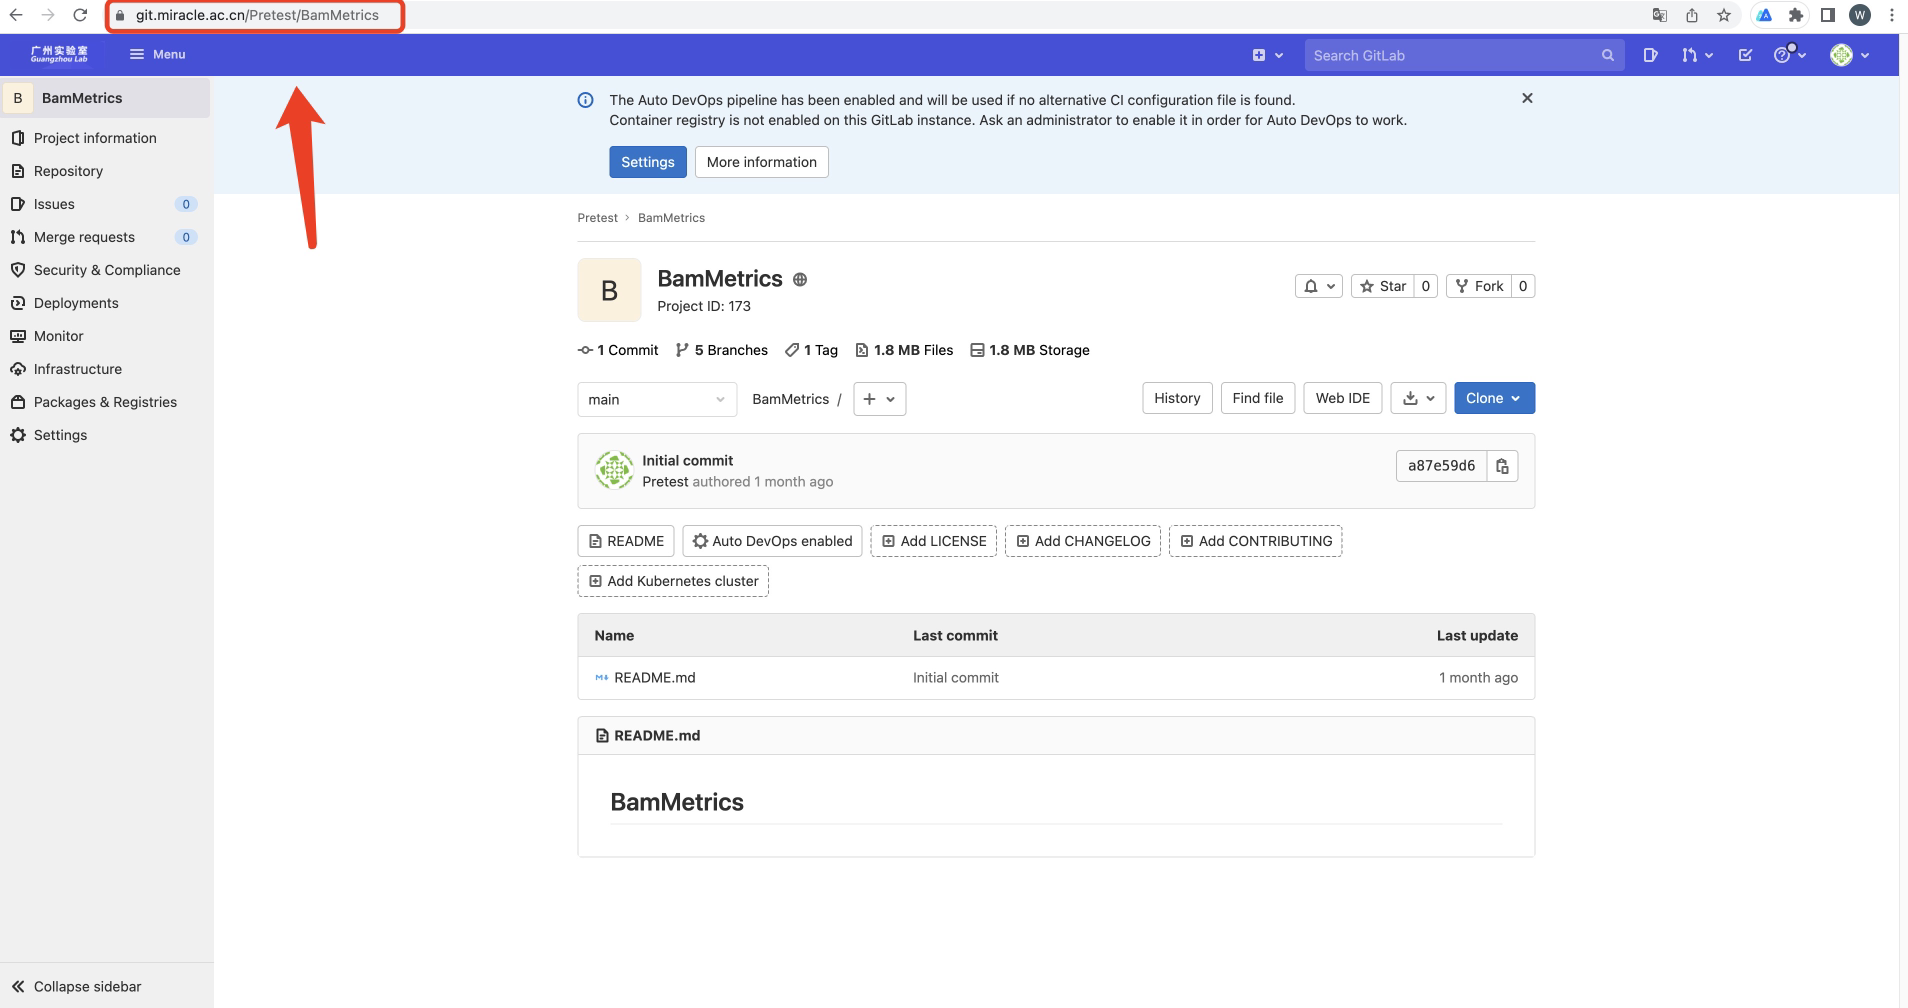Click the Issues icon in top navbar

(1650, 55)
